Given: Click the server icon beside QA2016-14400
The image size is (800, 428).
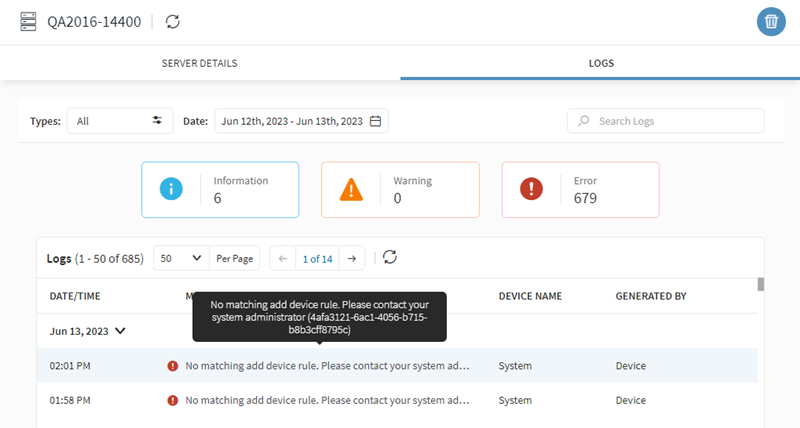Looking at the screenshot, I should pos(28,21).
